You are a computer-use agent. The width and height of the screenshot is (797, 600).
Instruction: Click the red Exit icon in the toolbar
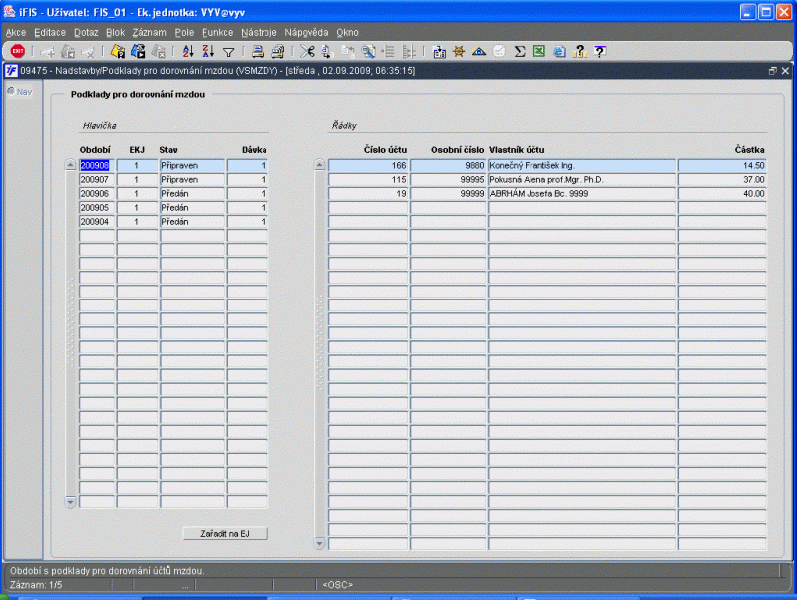click(x=18, y=51)
